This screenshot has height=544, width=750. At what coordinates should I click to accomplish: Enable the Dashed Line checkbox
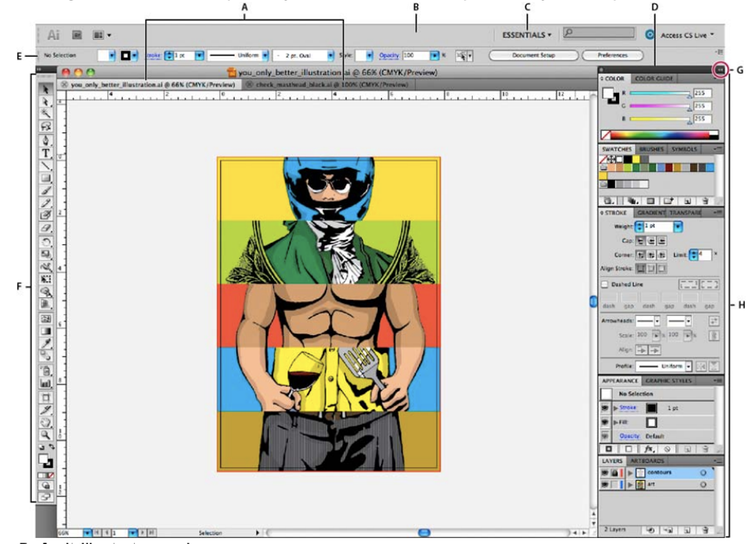[x=605, y=284]
